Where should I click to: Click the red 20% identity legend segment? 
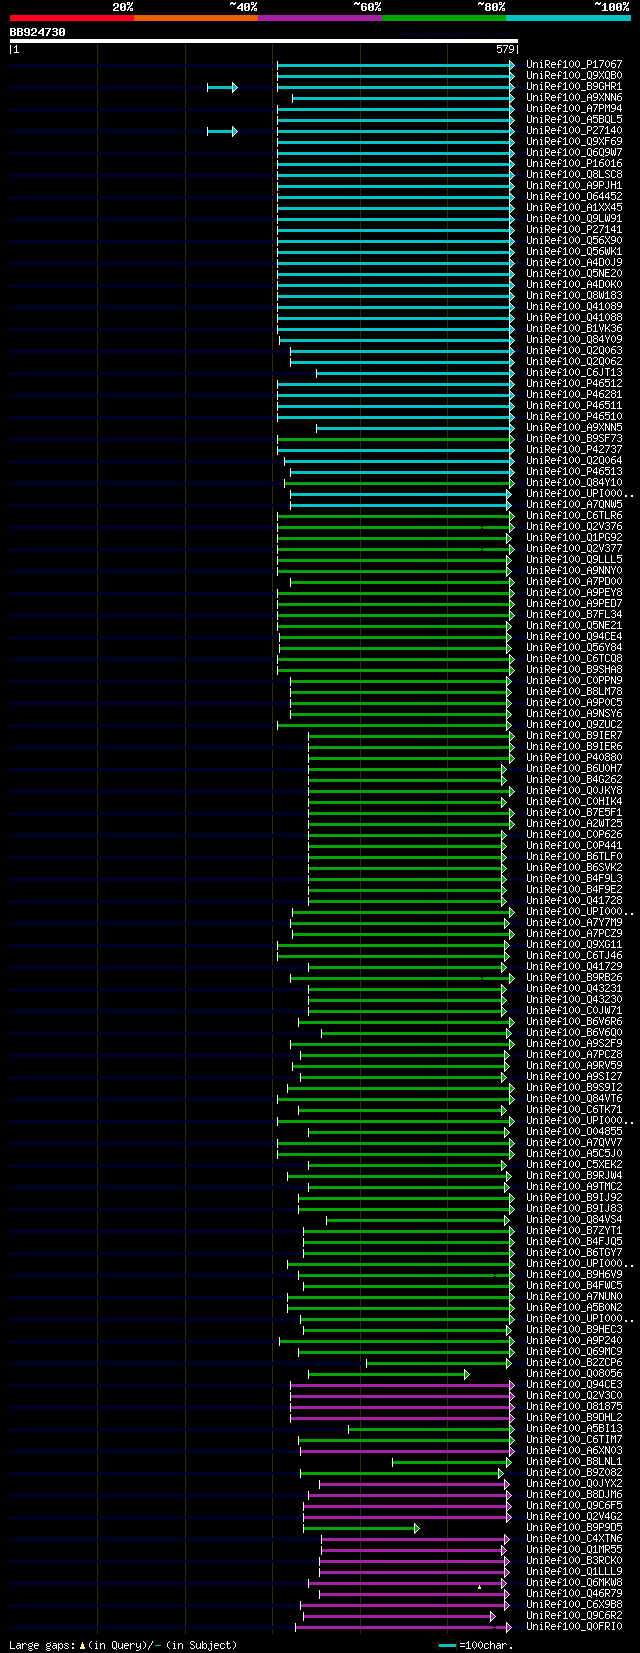click(72, 18)
